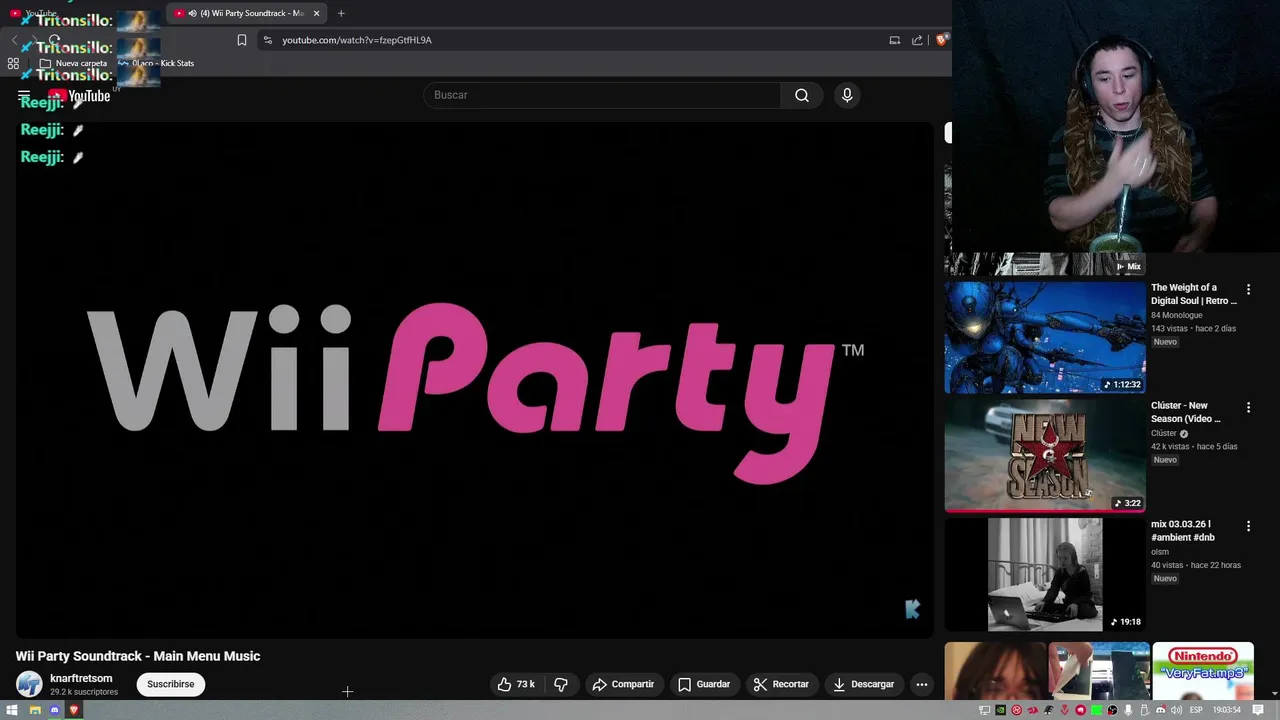Clip the video with Recortar
The height and width of the screenshot is (720, 1280).
[x=781, y=684]
